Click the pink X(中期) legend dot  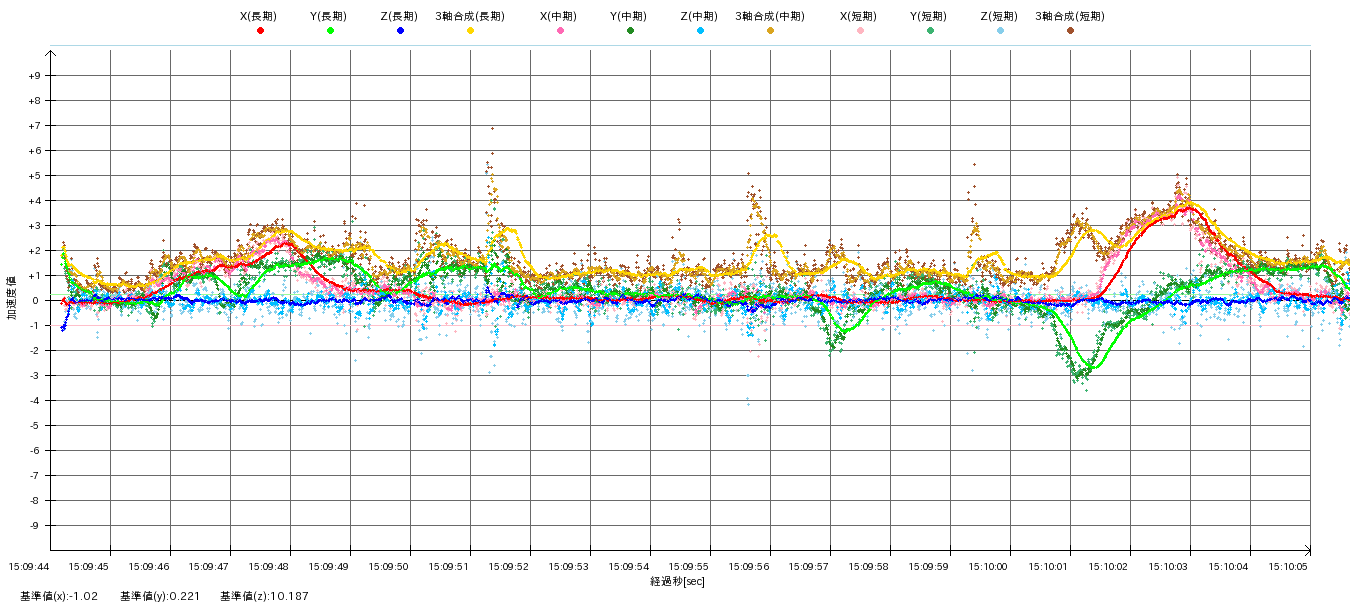560,31
